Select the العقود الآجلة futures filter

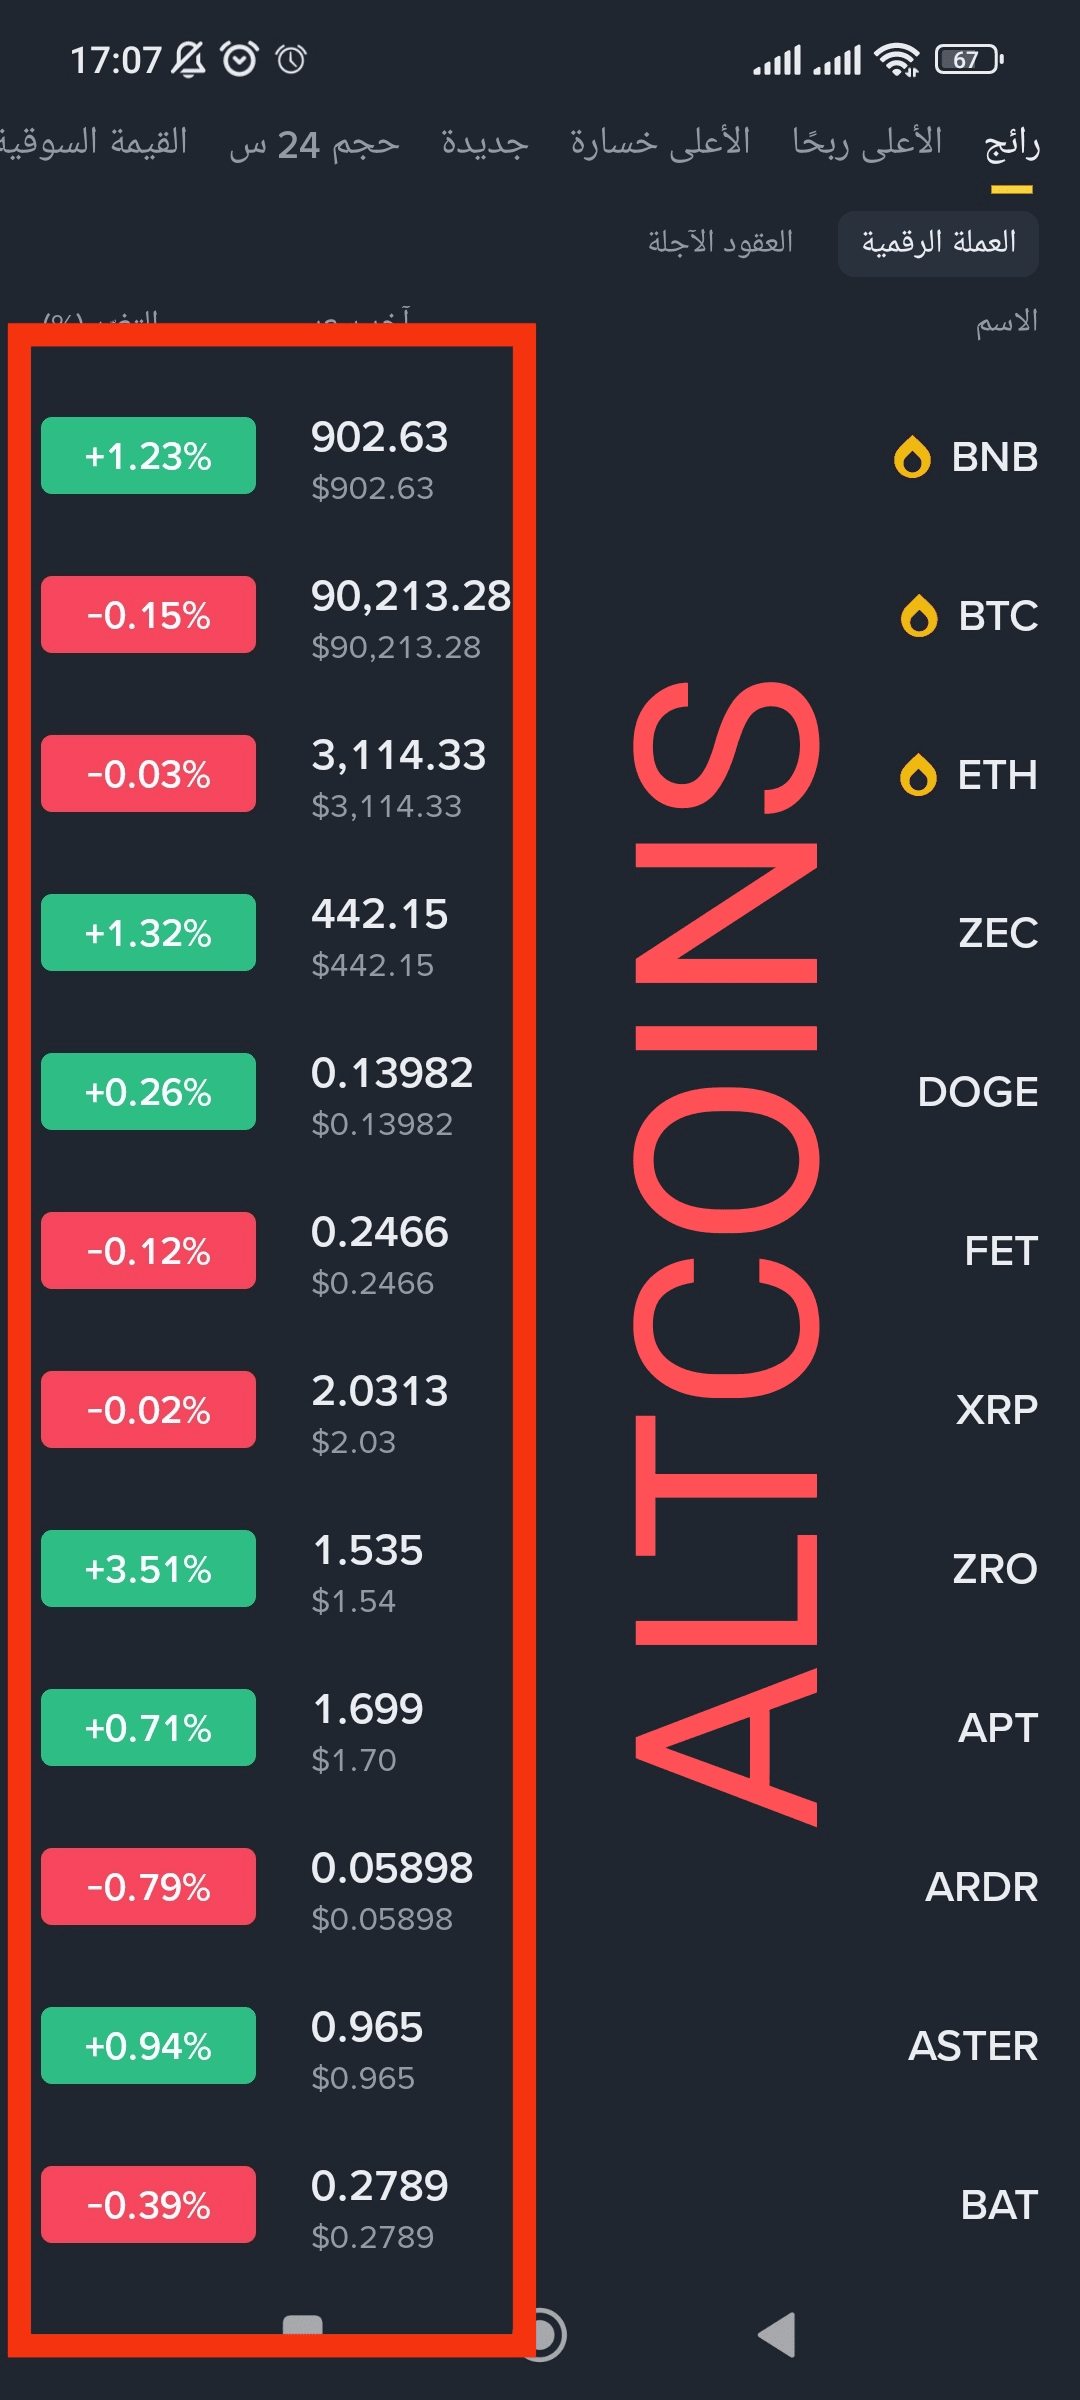(x=720, y=243)
